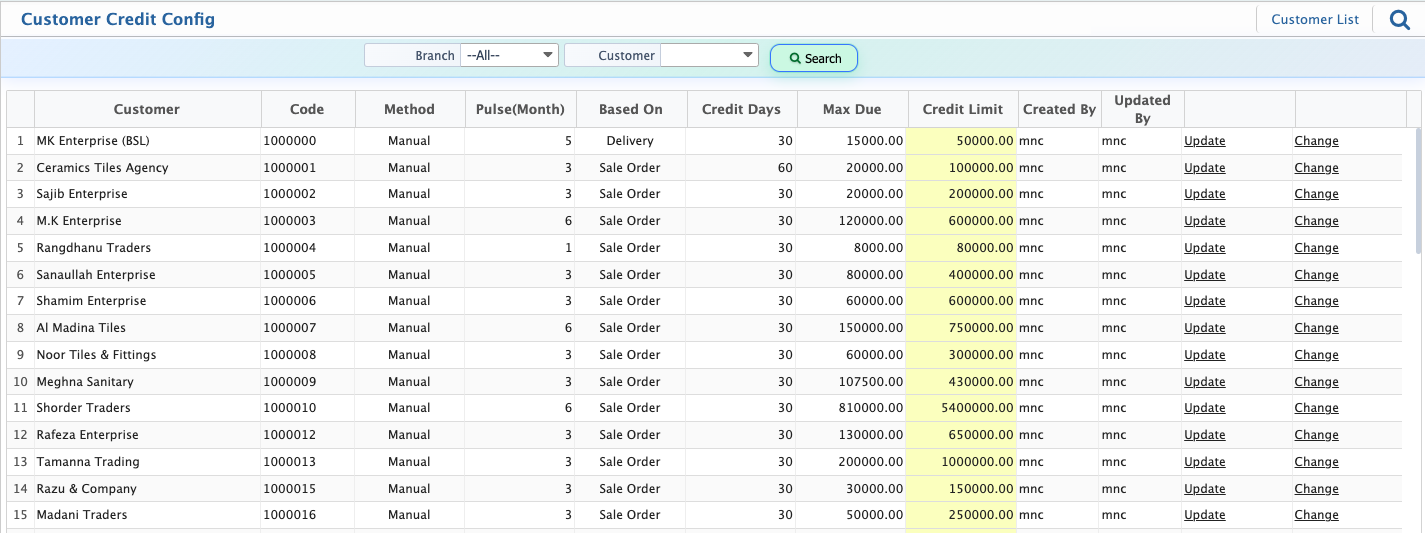1425x533 pixels.
Task: Select credit limit cell 1000000.00
Action: pos(961,462)
